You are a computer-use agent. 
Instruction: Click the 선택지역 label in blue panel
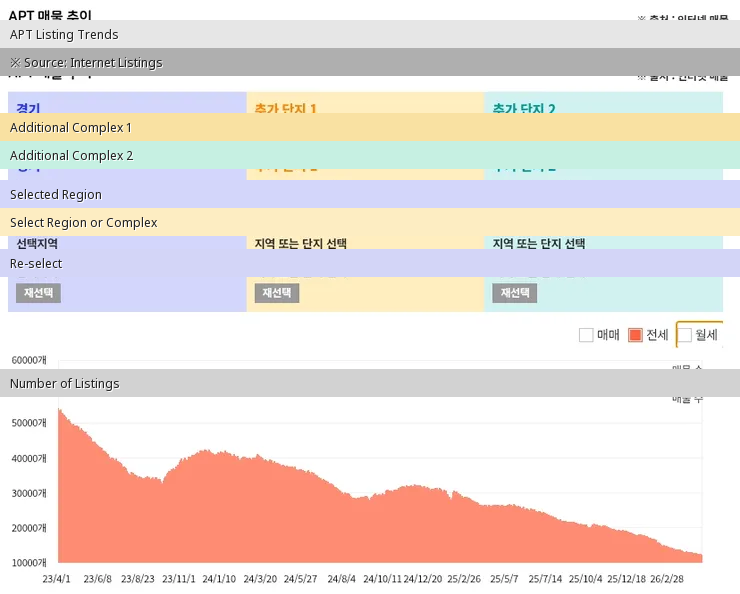[x=37, y=244]
